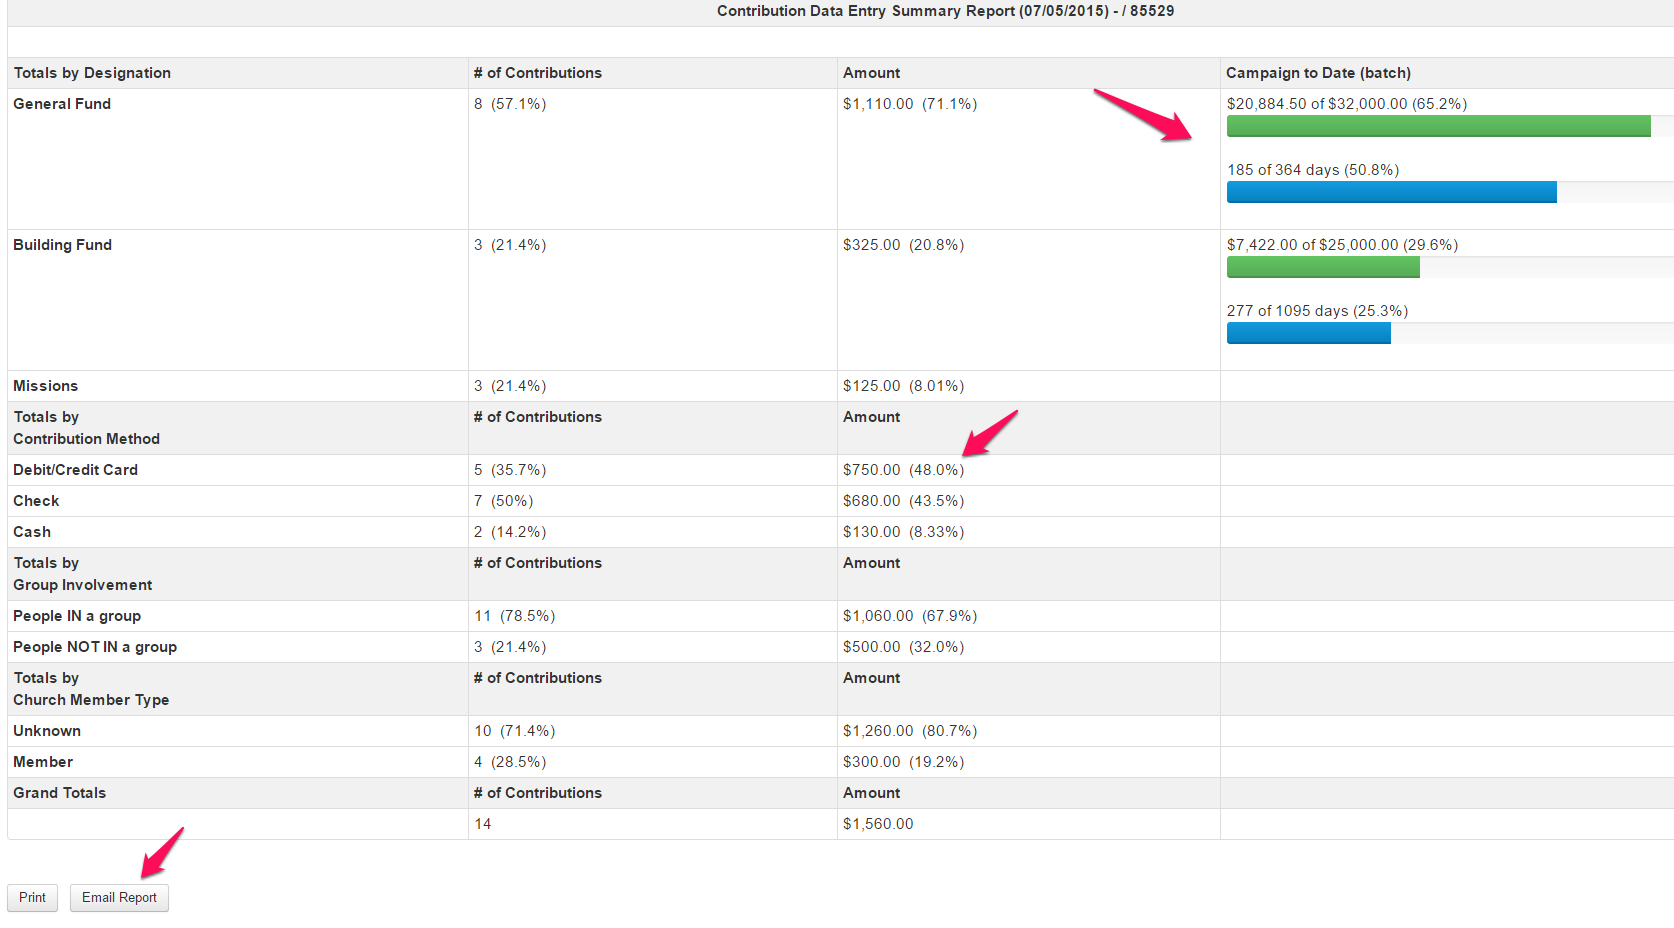Click the '$1,560.00' grand total amount

point(878,824)
